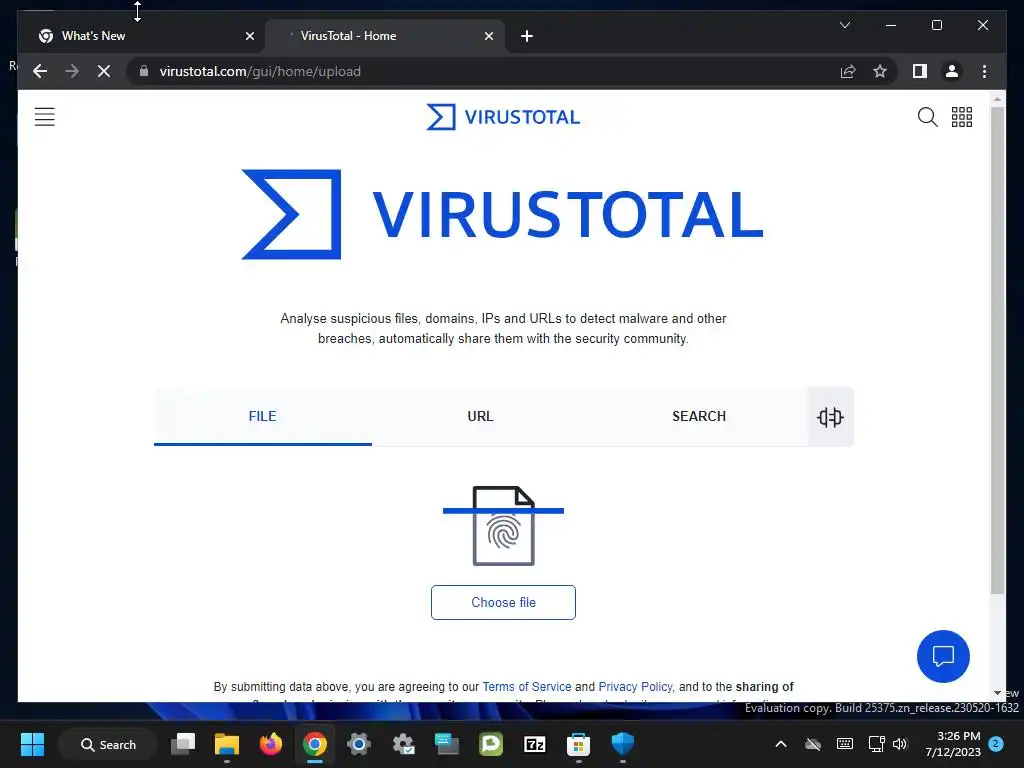Stop page loading with the X button
This screenshot has height=768, width=1024.
pos(104,71)
